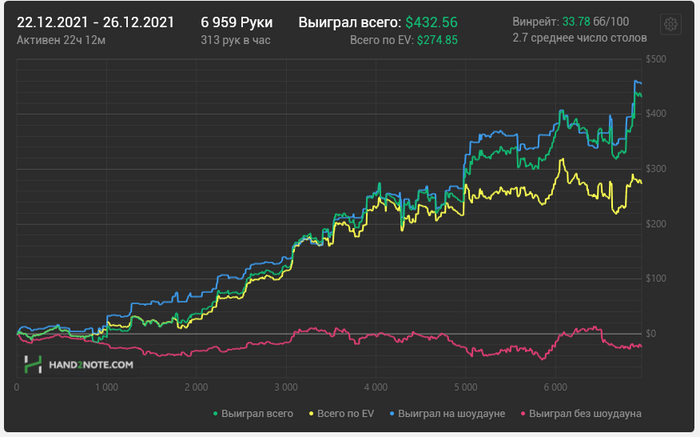Click the 'Выиграл всего:' heading label

pos(350,22)
